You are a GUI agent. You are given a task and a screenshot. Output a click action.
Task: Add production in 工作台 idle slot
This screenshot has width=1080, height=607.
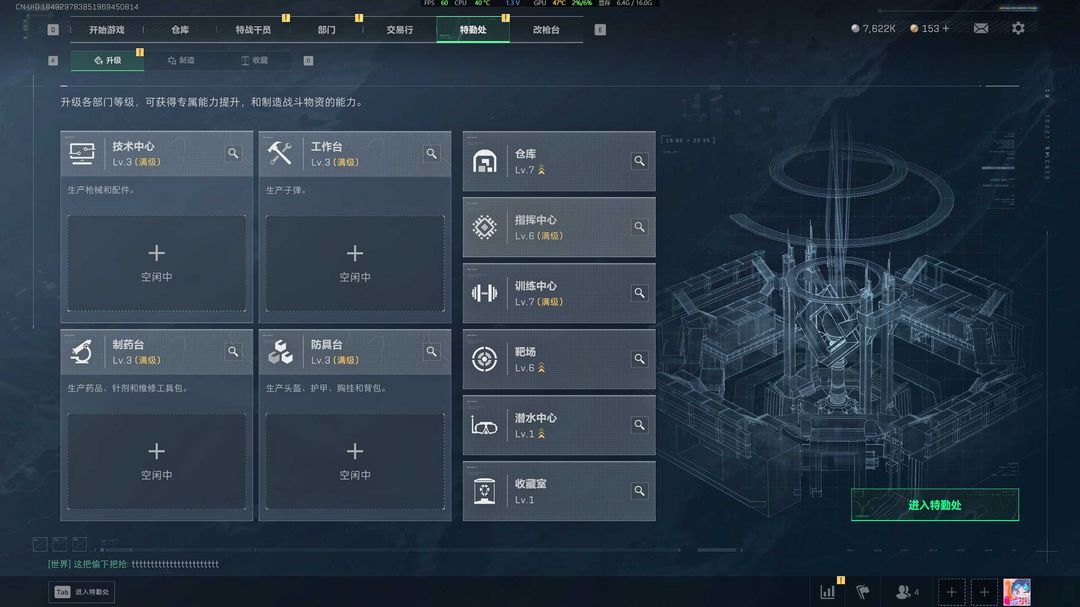355,263
